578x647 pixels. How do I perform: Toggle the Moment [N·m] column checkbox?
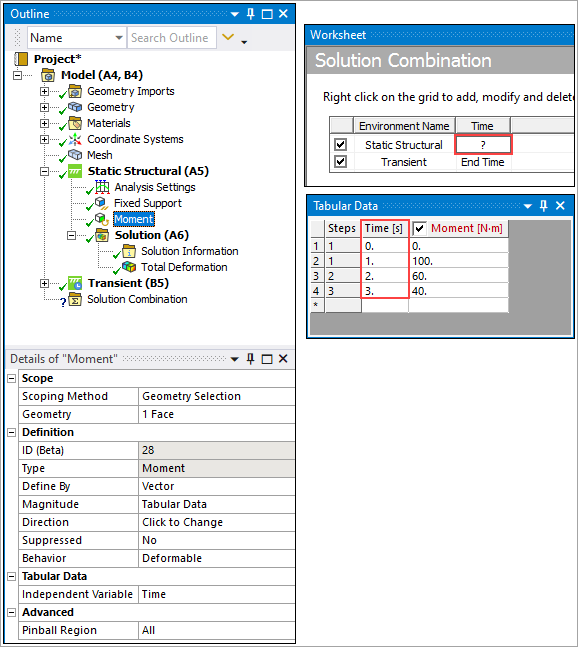point(420,228)
